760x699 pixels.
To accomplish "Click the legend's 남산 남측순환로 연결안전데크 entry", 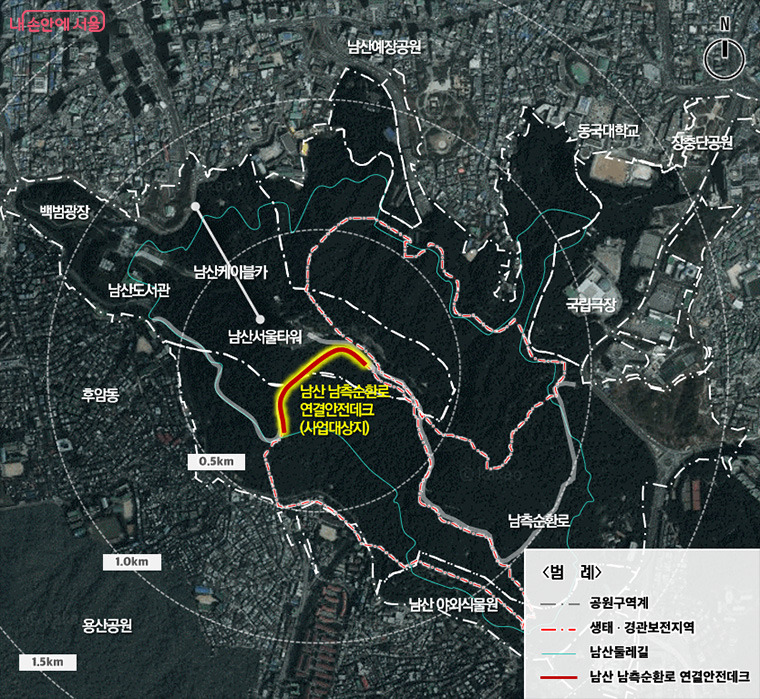I will coord(669,677).
